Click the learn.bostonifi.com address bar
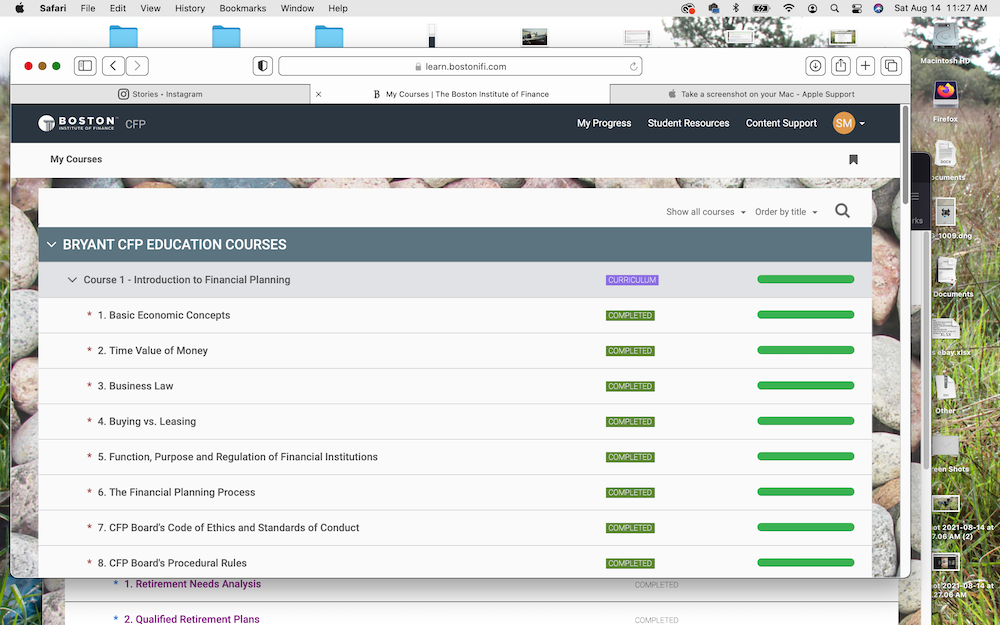Viewport: 1000px width, 625px height. (x=460, y=66)
